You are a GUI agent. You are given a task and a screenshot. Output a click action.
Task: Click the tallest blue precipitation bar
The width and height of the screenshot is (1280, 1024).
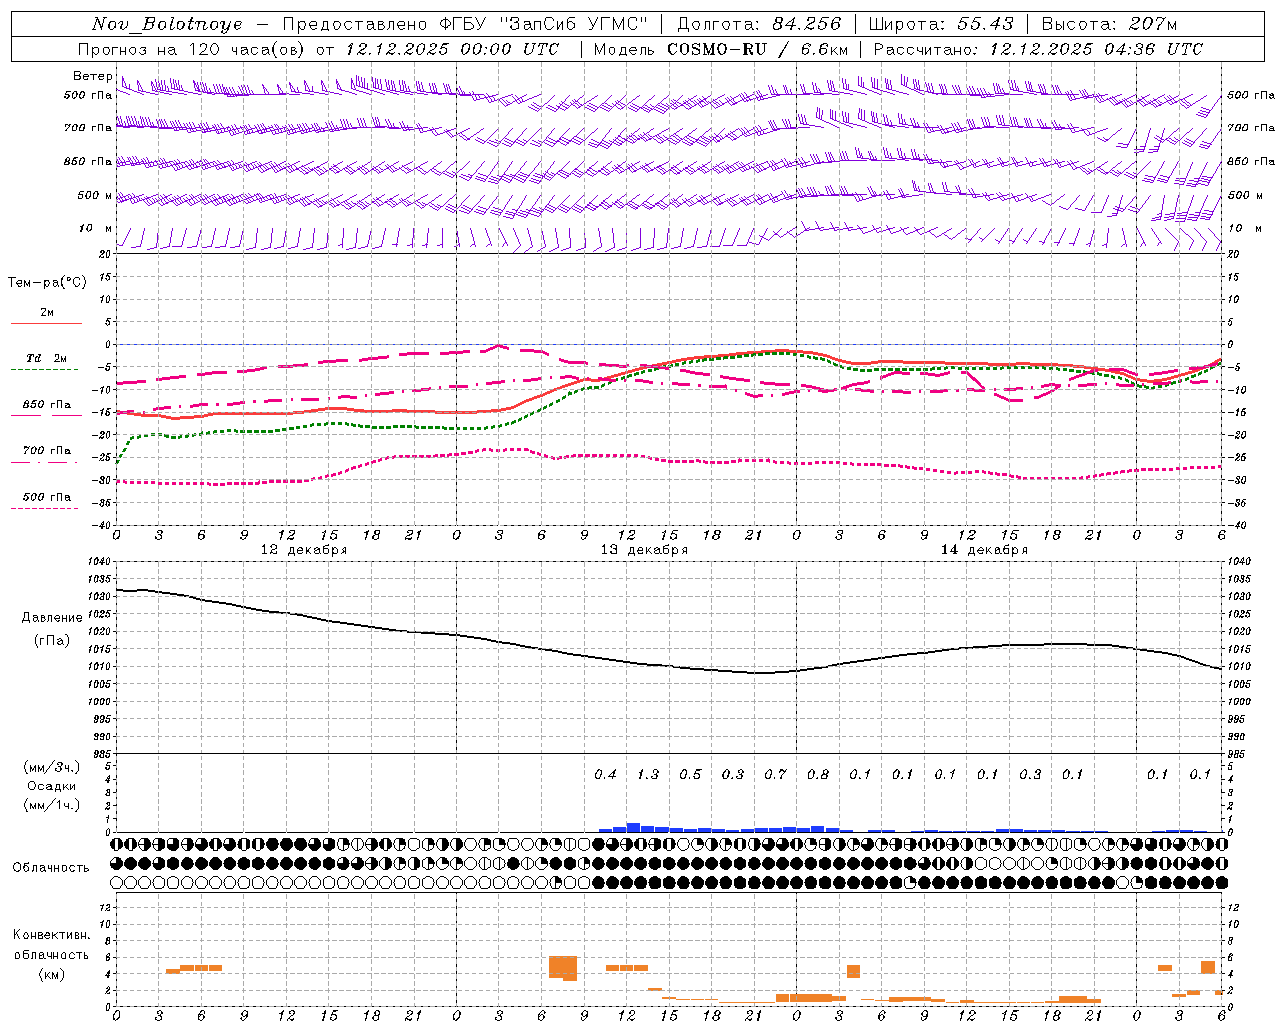pyautogui.click(x=633, y=828)
